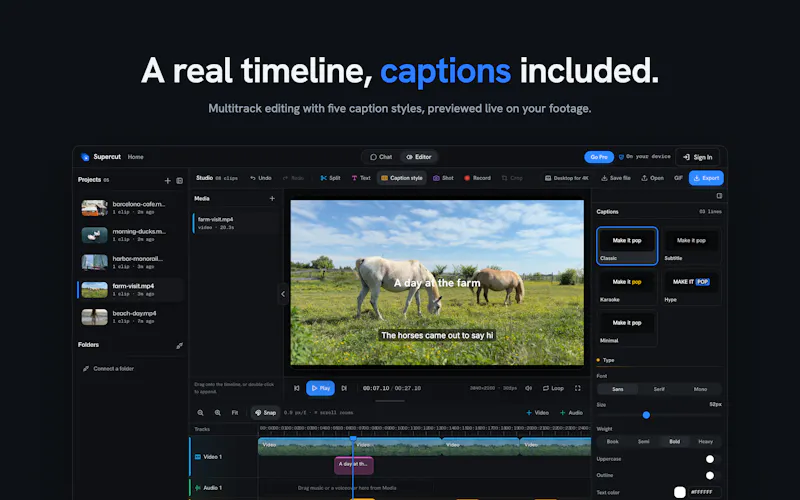
Task: Choose the Sans font option
Action: 618,389
